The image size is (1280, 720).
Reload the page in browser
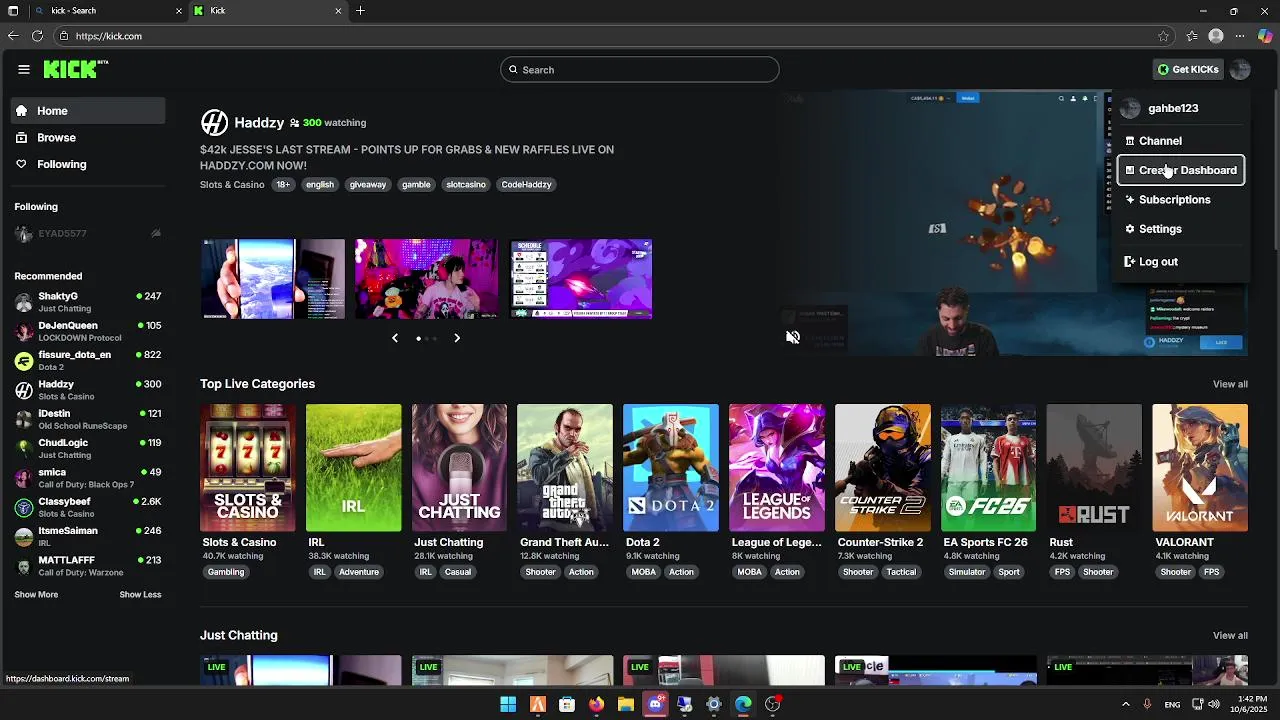point(37,36)
